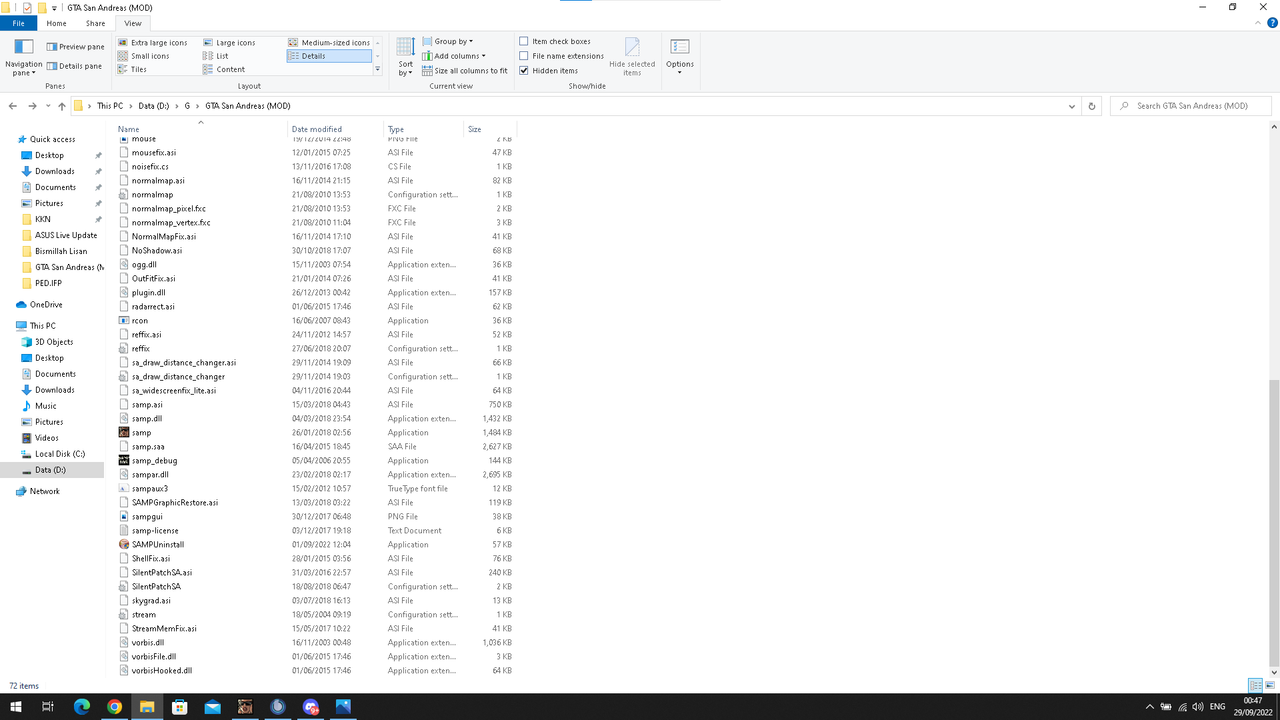Choose List layout
The width and height of the screenshot is (1280, 720).
[x=216, y=56]
